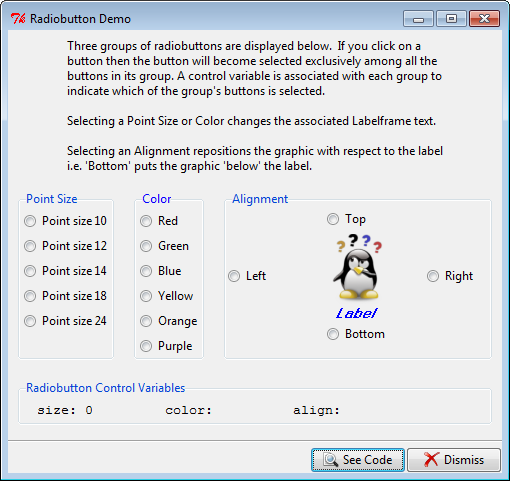This screenshot has height=481, width=510.
Task: Close the window with the red X
Action: [484, 18]
